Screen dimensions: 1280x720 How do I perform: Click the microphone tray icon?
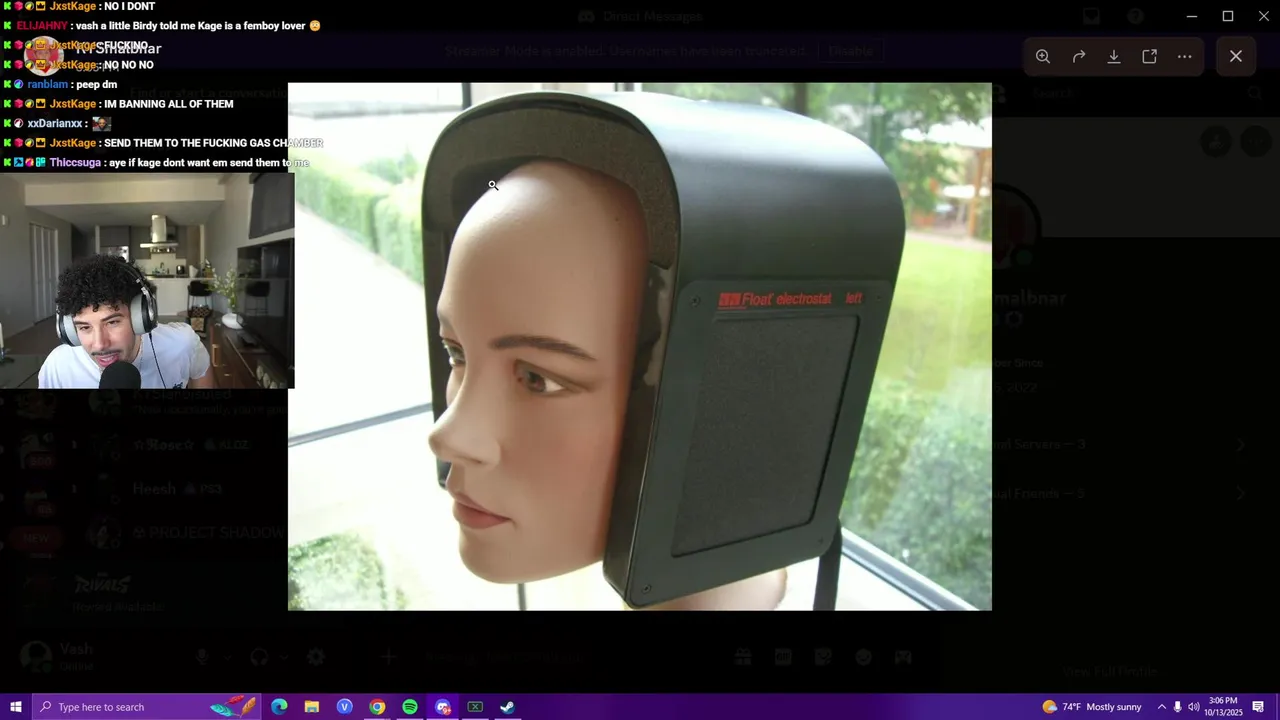(x=1177, y=707)
